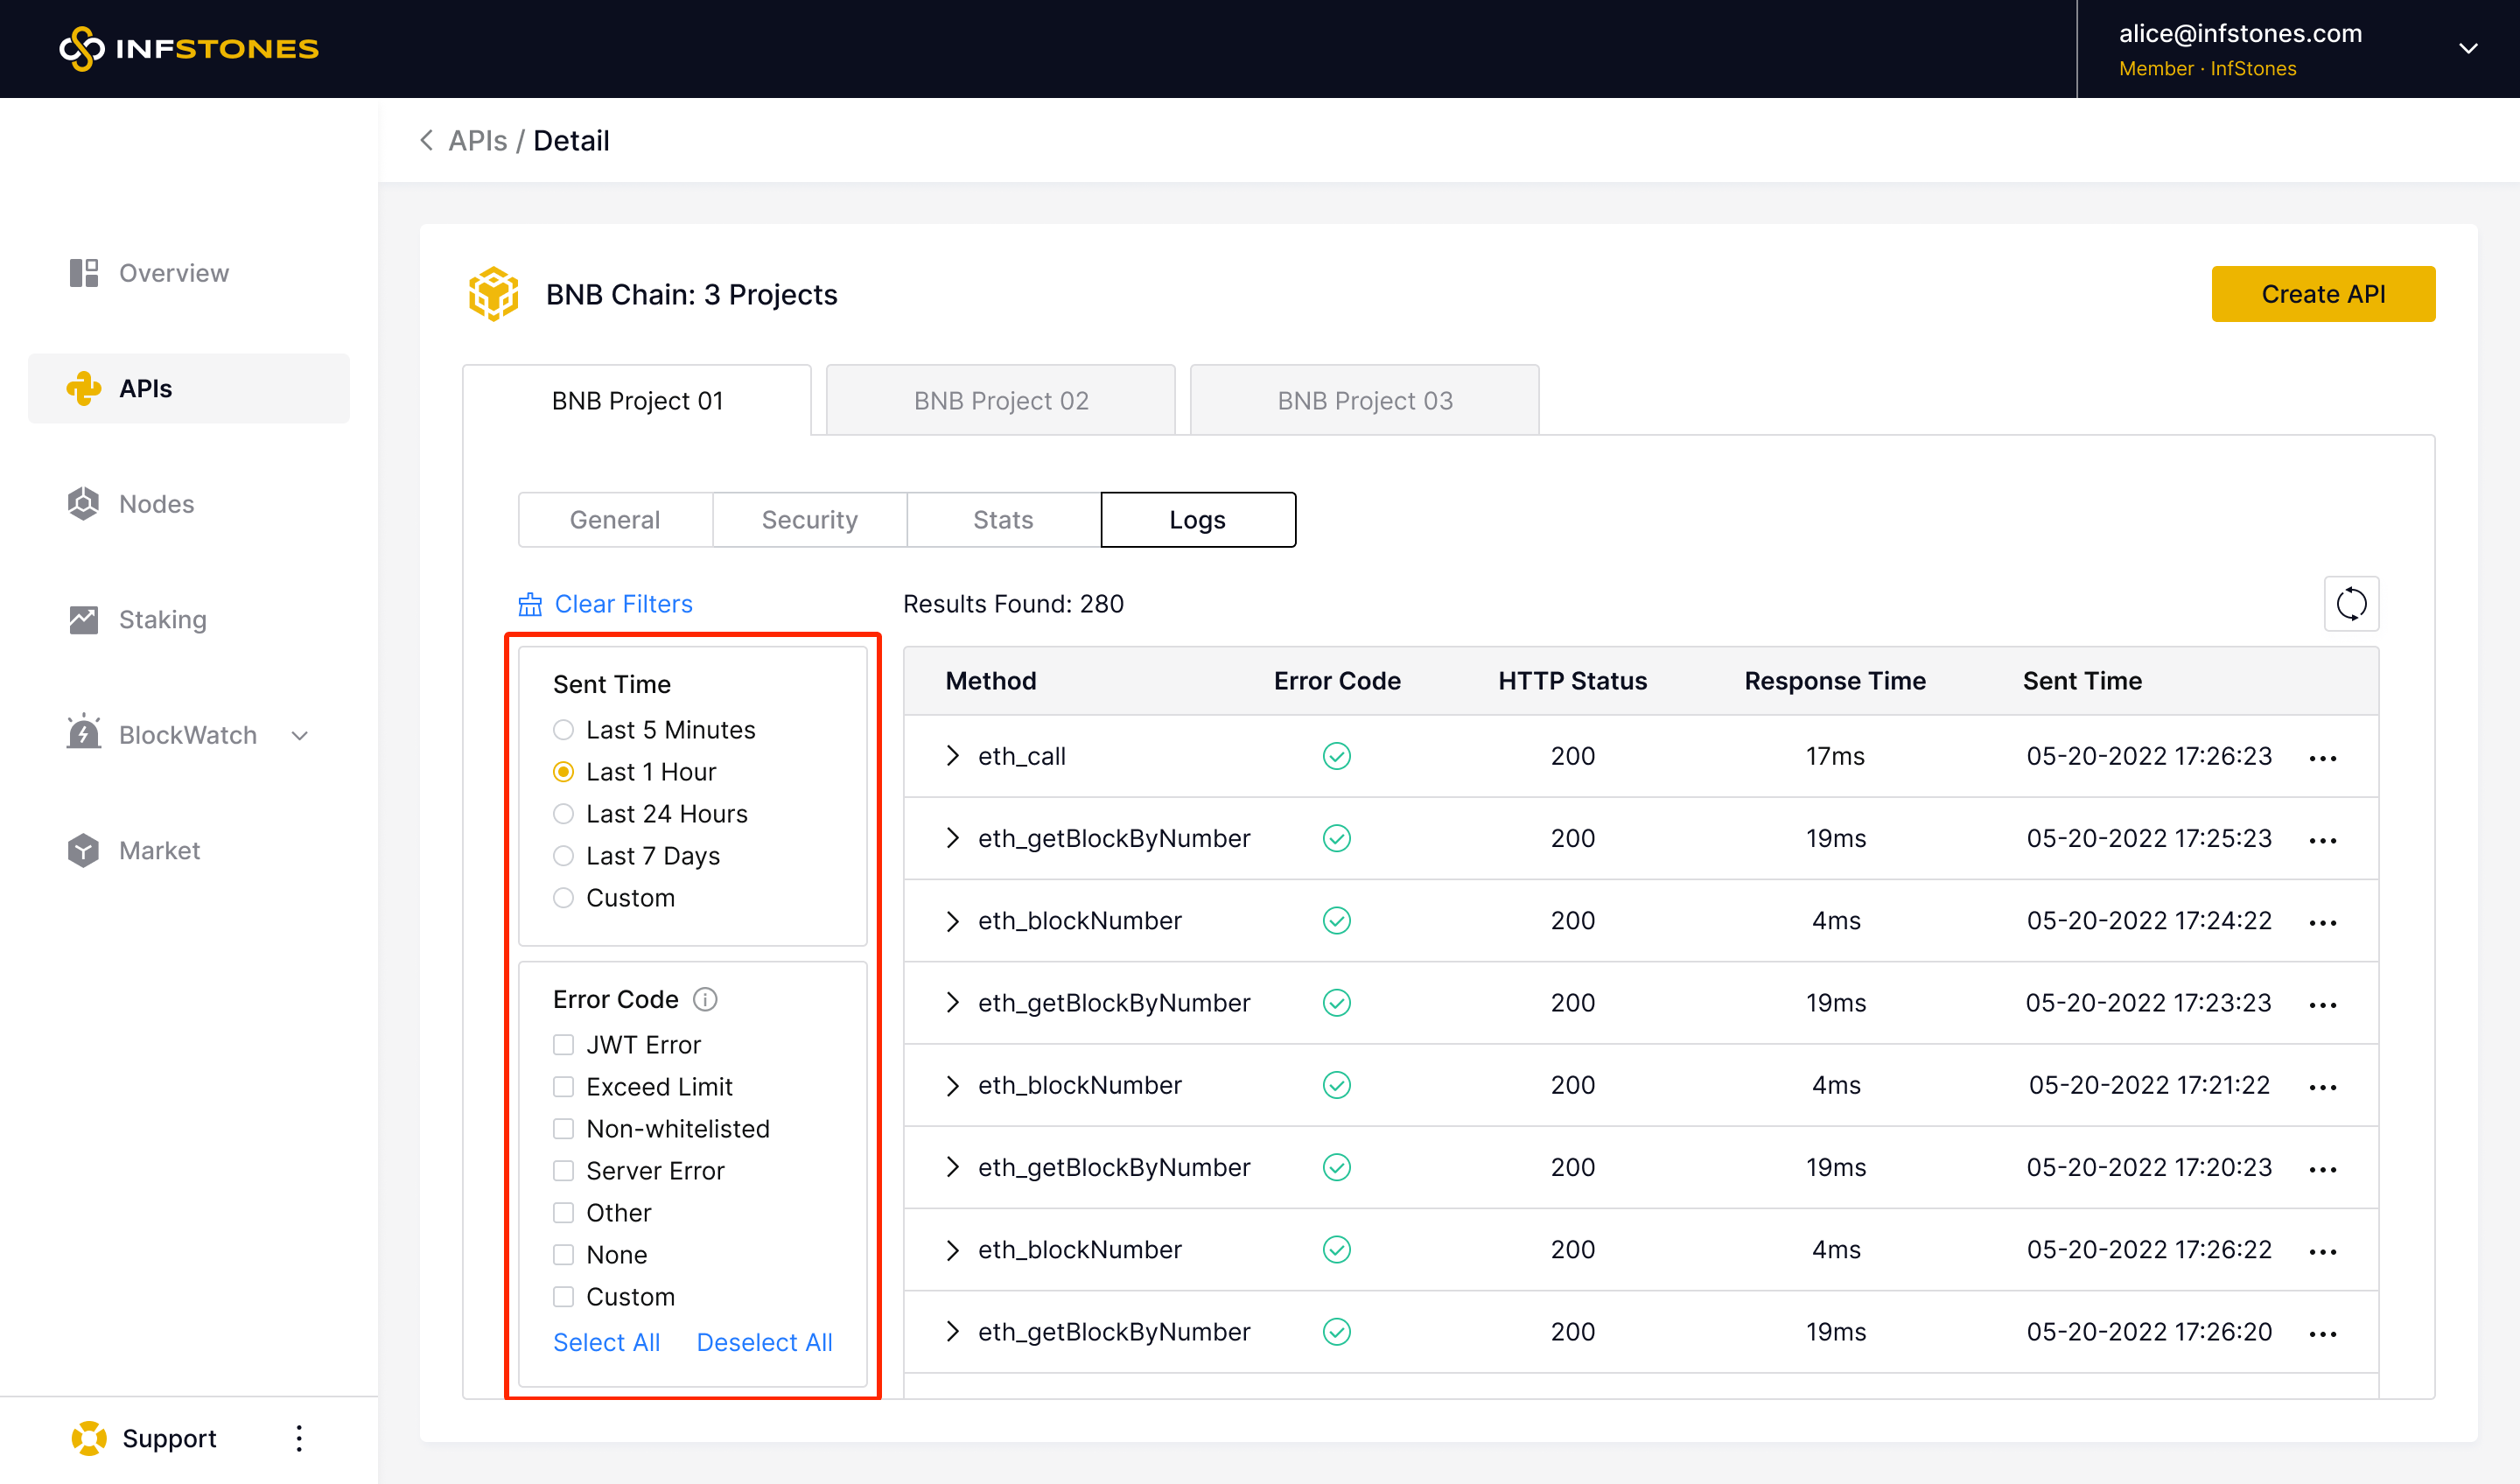This screenshot has width=2520, height=1484.
Task: Click the back arrow beside APIs breadcrumb
Action: pos(427,141)
